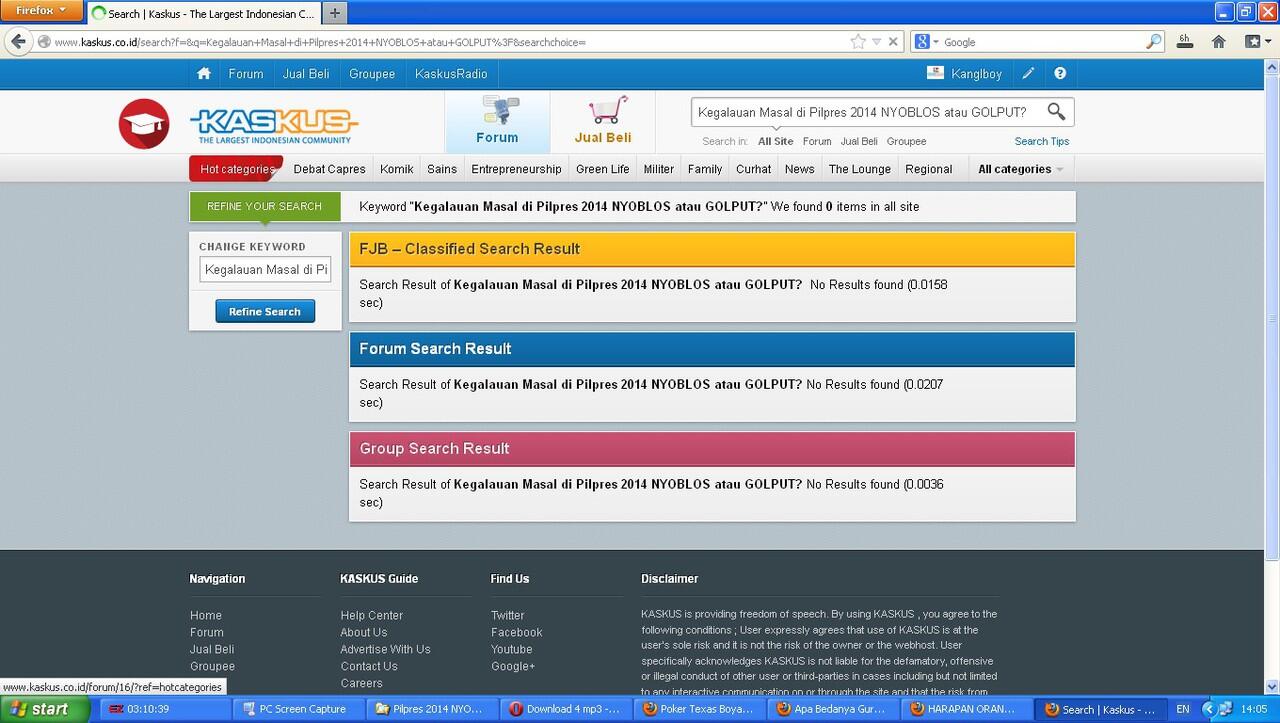1280x723 pixels.
Task: Select Hot categories tab
Action: [236, 169]
